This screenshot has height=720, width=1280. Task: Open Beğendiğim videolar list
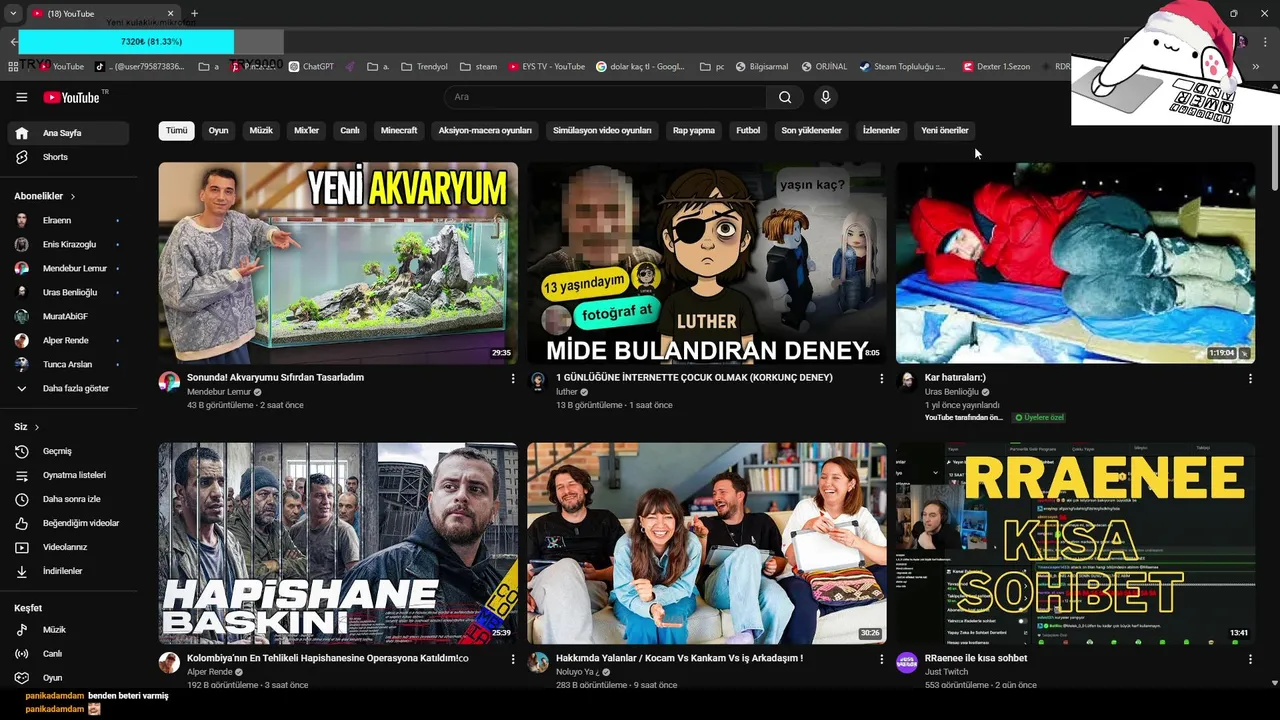pos(69,523)
